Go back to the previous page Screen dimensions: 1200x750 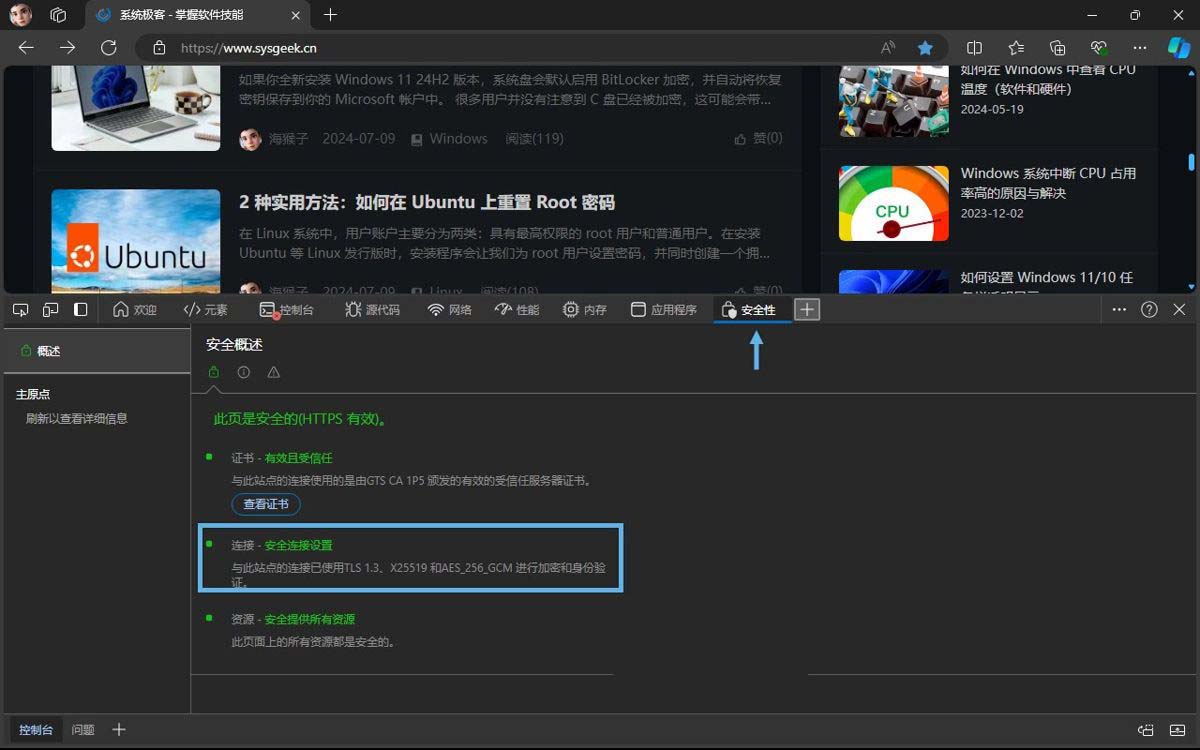click(26, 48)
